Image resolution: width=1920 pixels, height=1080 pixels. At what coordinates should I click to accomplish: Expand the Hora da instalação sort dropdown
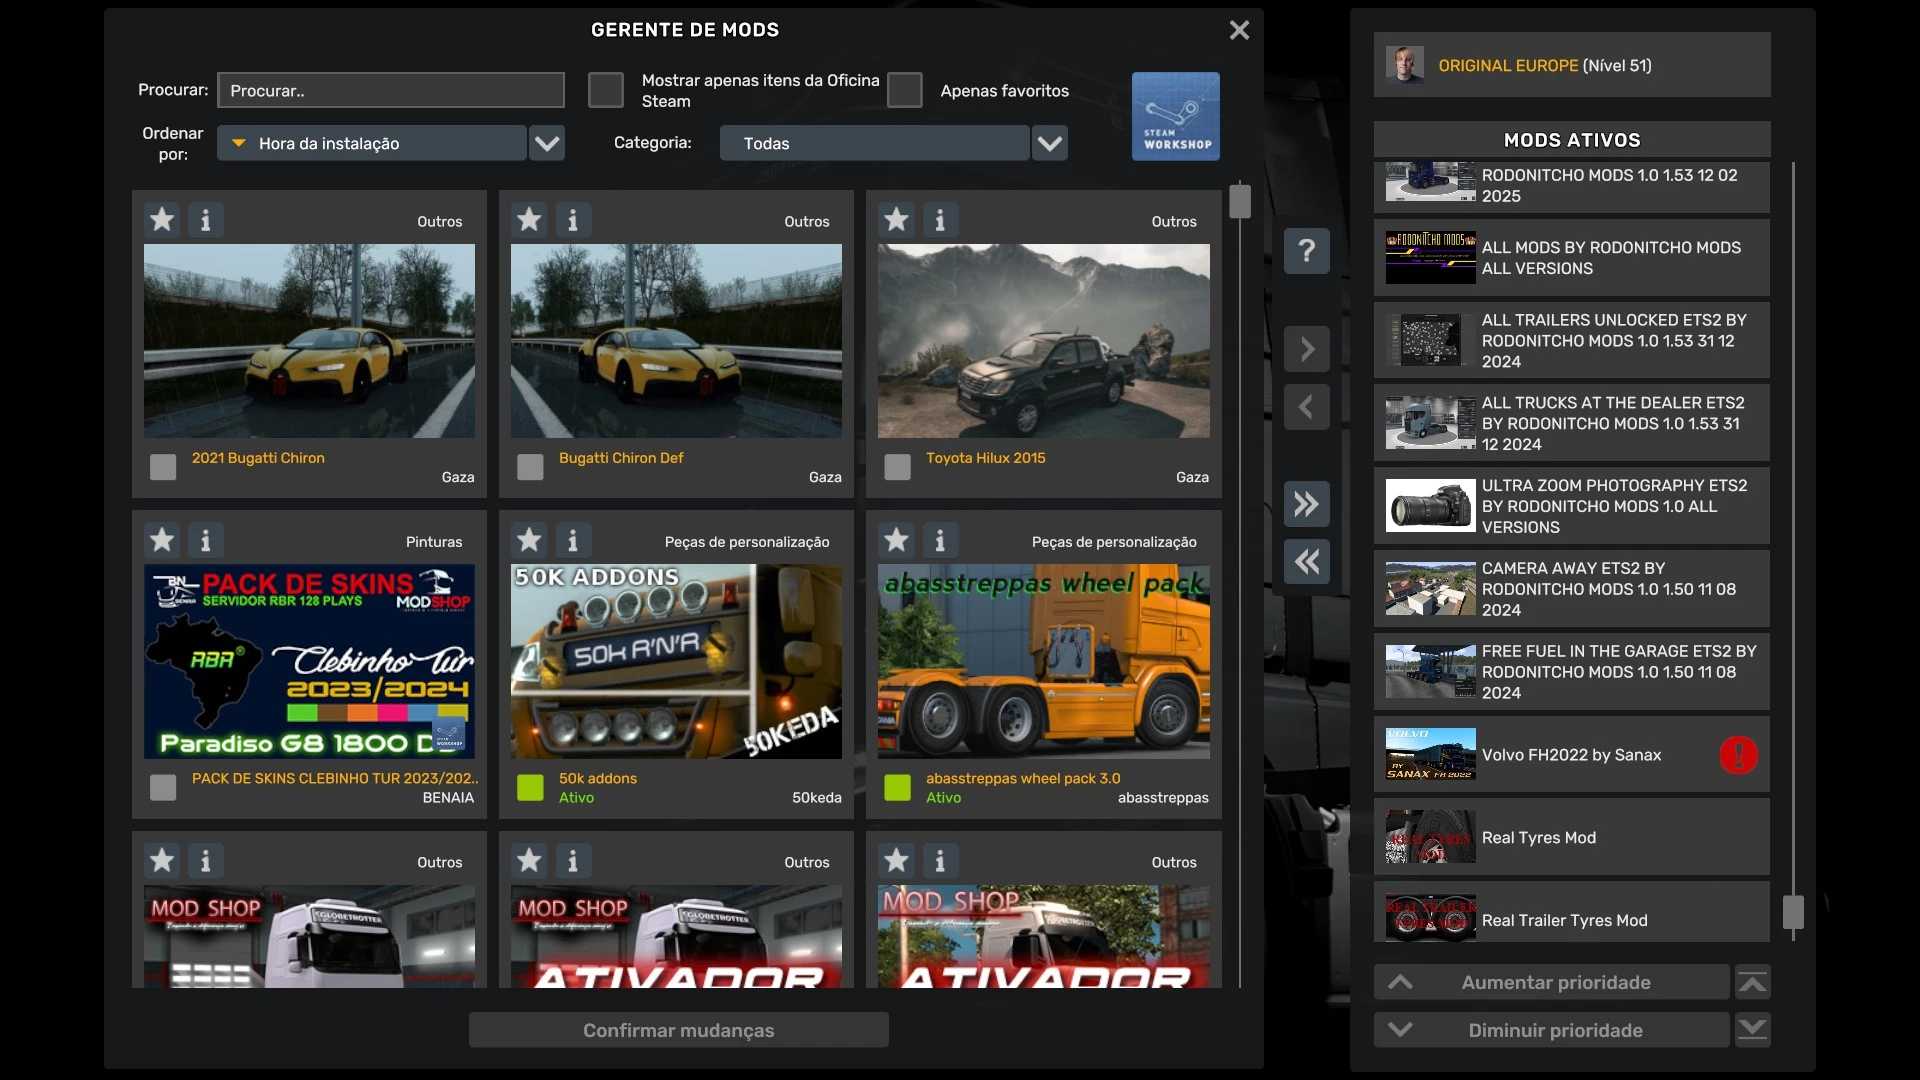pyautogui.click(x=546, y=143)
